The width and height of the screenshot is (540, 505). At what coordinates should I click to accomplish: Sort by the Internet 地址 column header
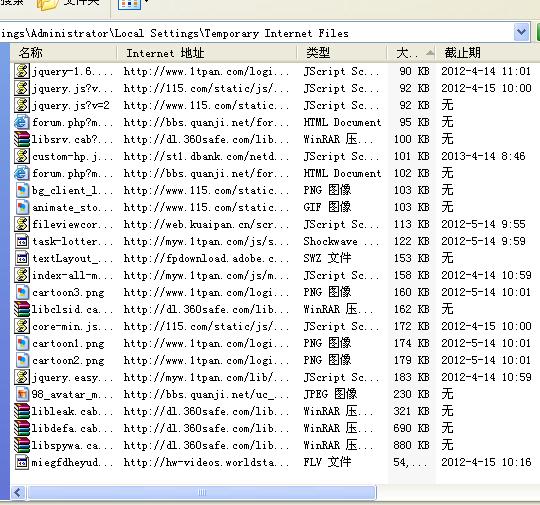coord(207,53)
